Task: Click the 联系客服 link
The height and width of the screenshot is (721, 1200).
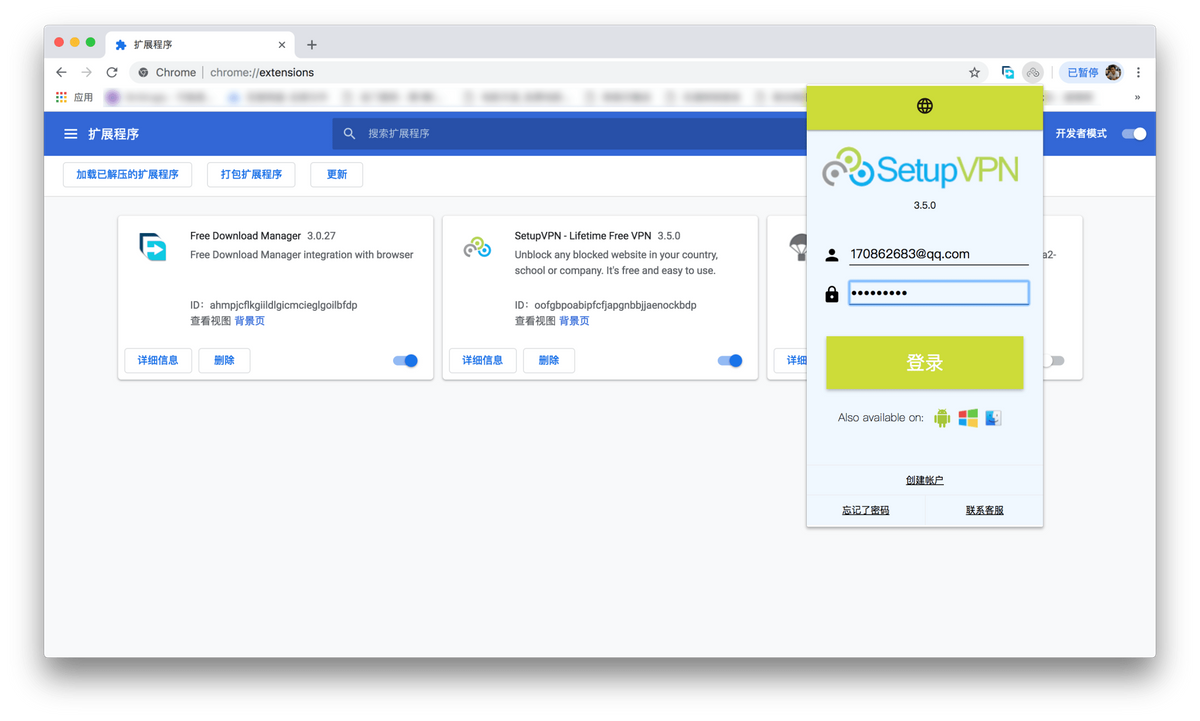Action: pyautogui.click(x=985, y=511)
